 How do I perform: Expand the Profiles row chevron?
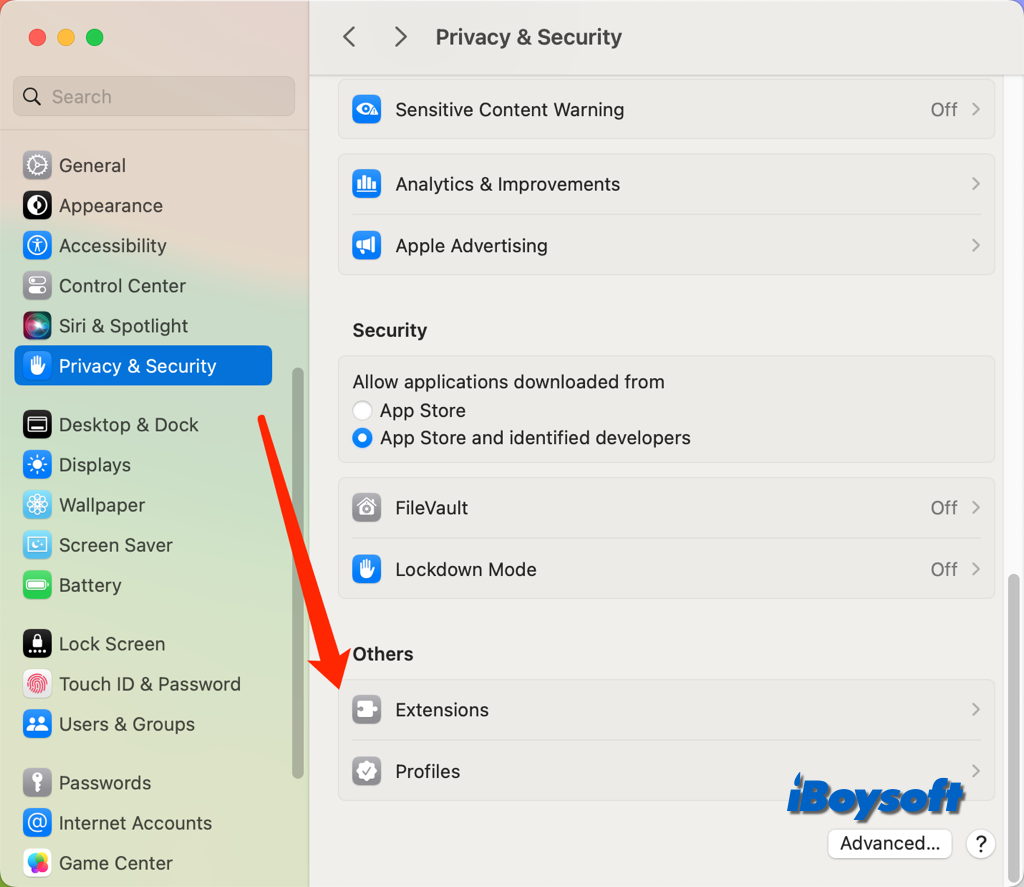[x=974, y=771]
